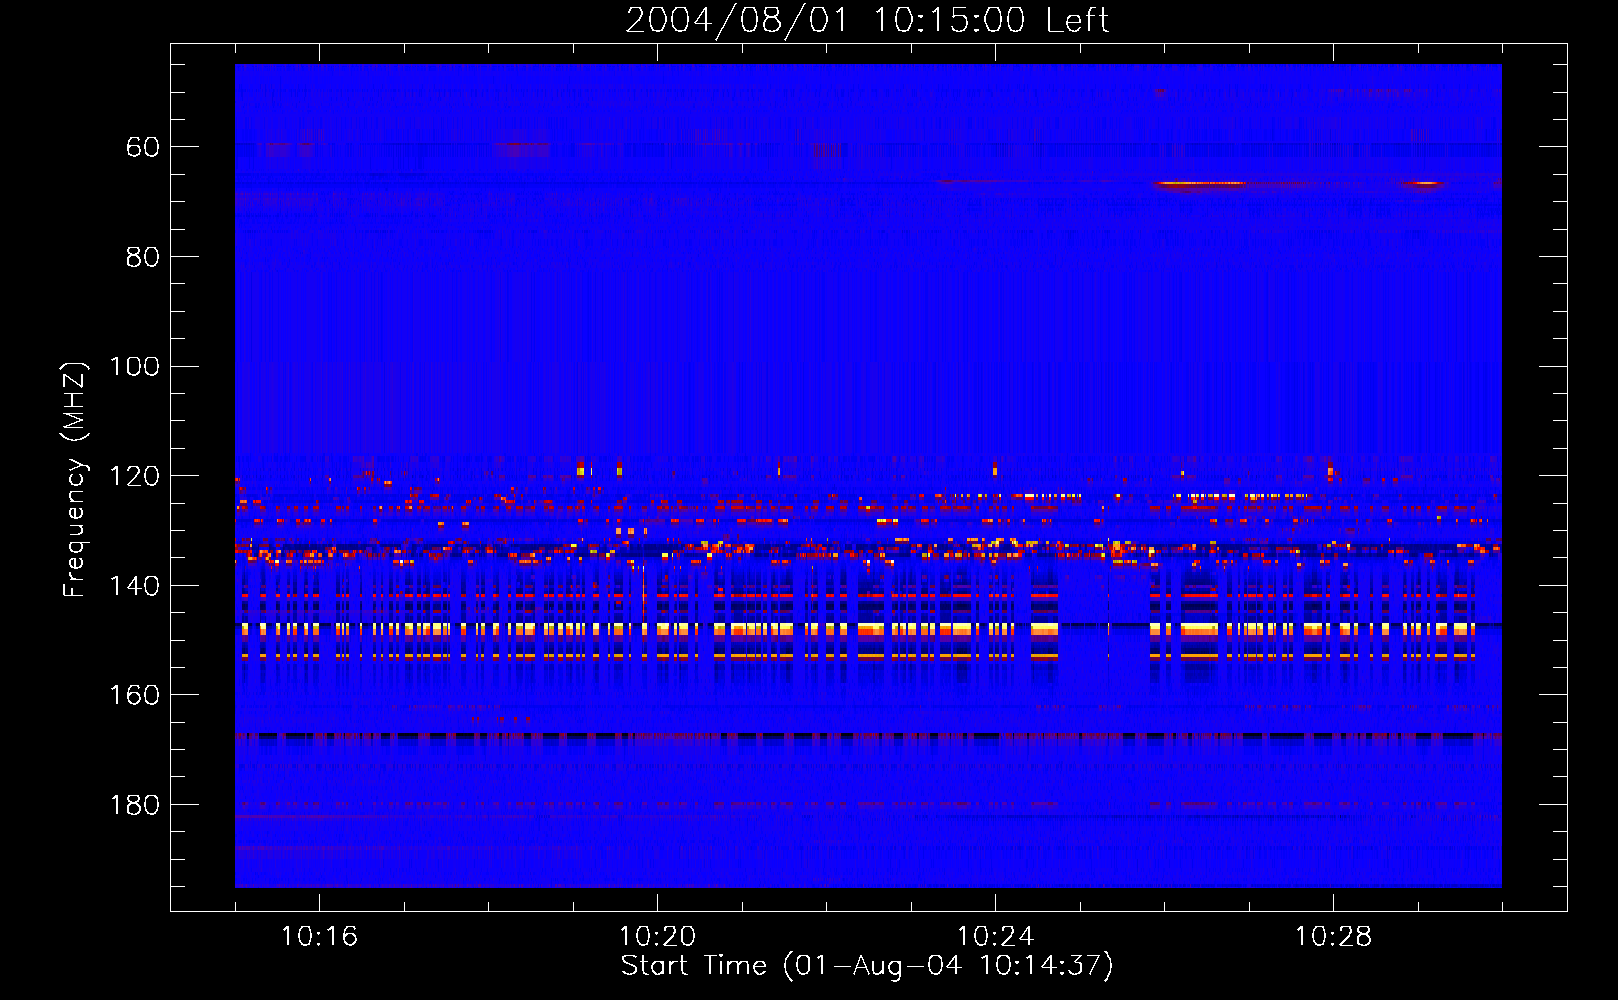The height and width of the screenshot is (1000, 1618).
Task: Select the 'Frequency (MHZ)' y-axis label
Action: pyautogui.click(x=75, y=480)
